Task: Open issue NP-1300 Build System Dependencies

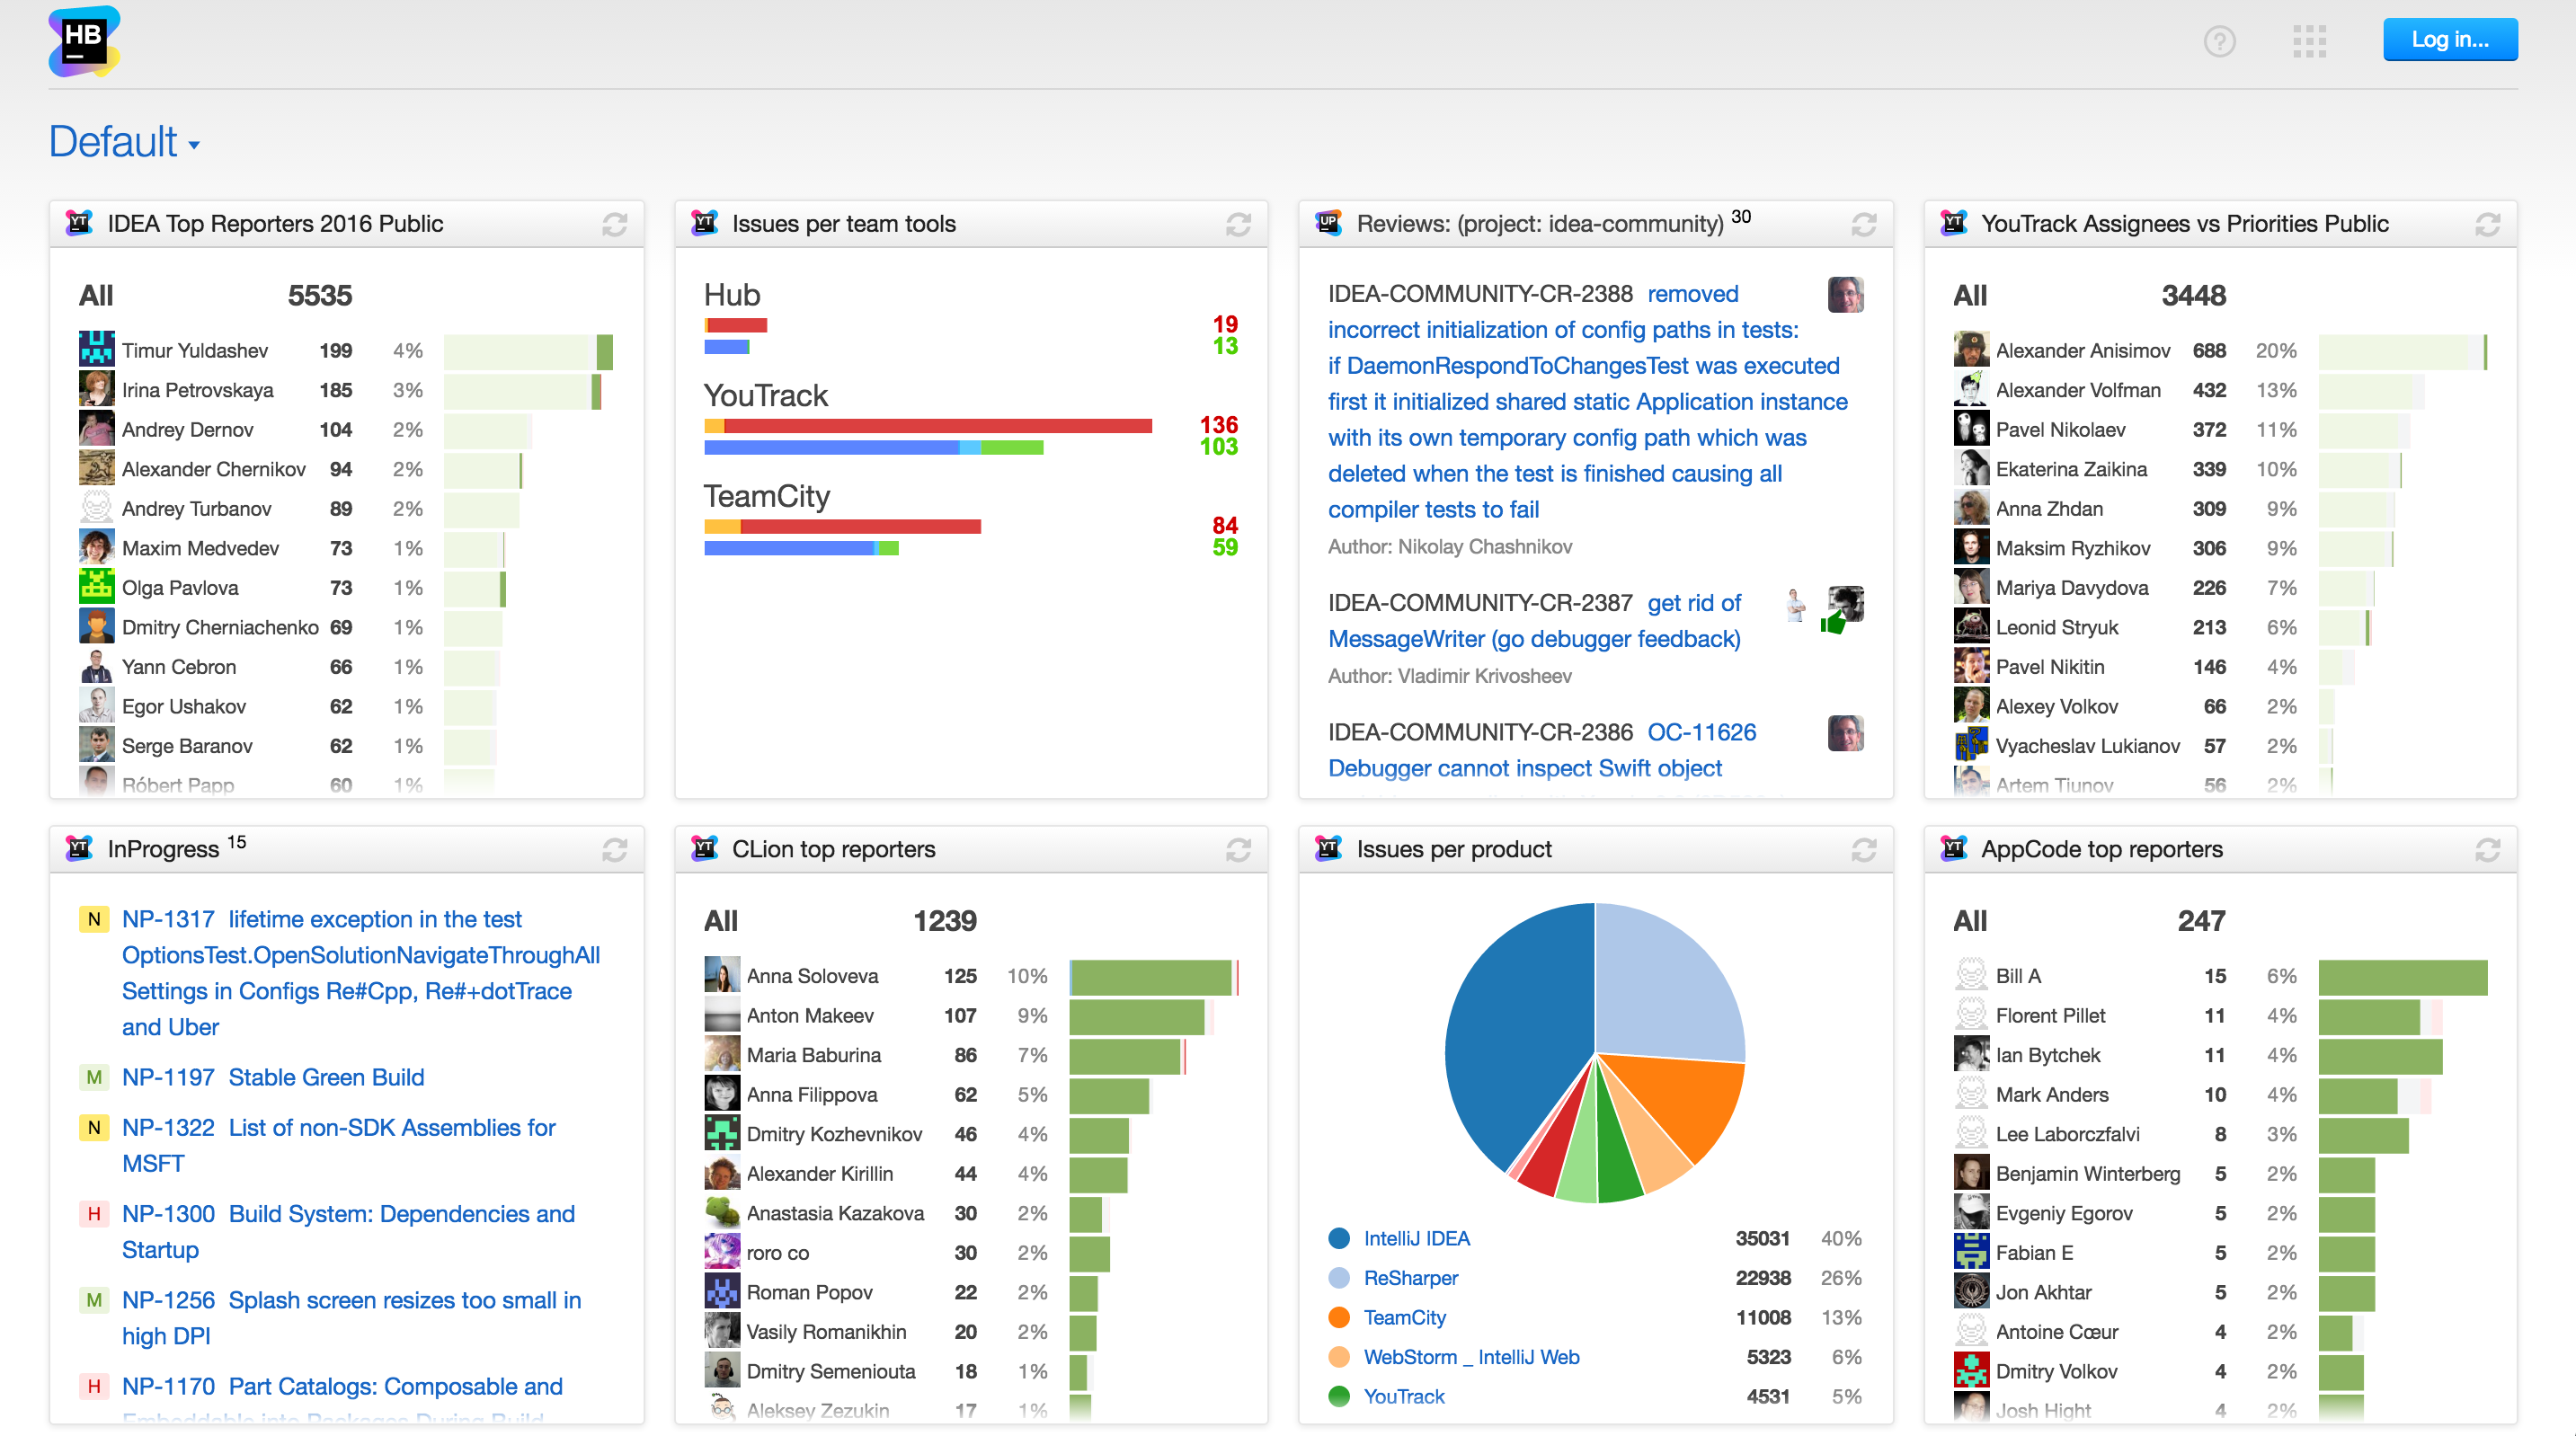Action: coord(348,1231)
